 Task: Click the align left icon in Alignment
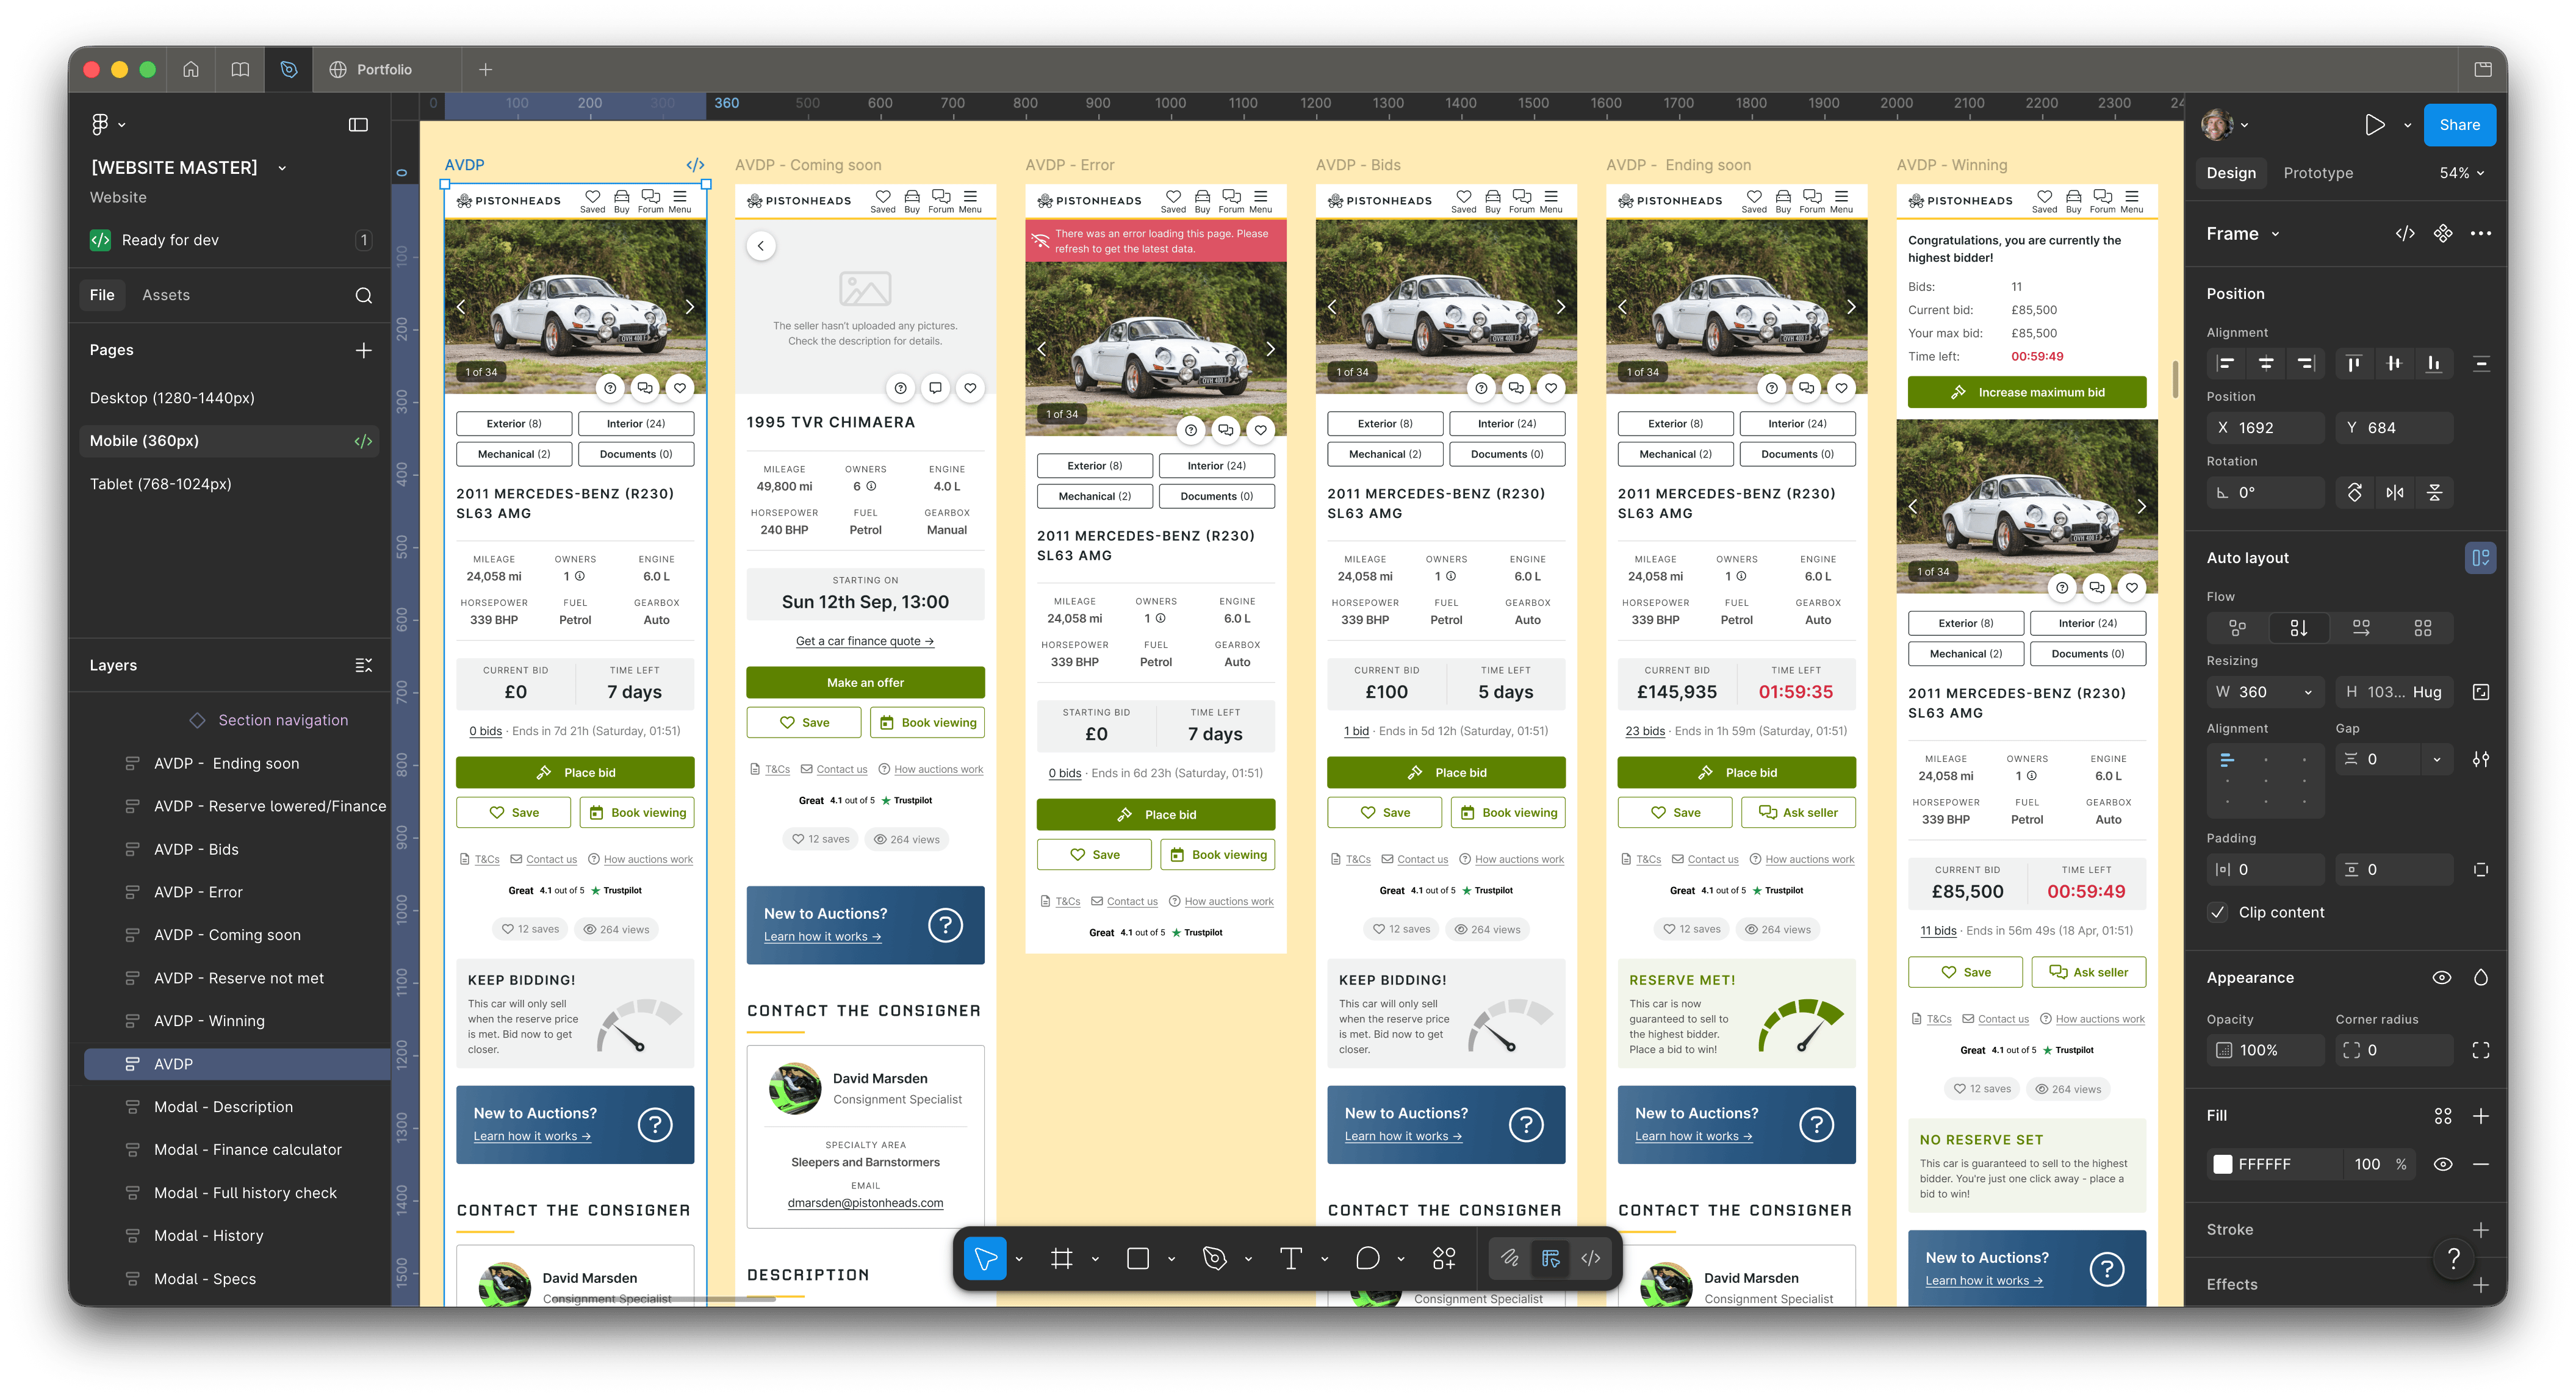[x=2226, y=363]
